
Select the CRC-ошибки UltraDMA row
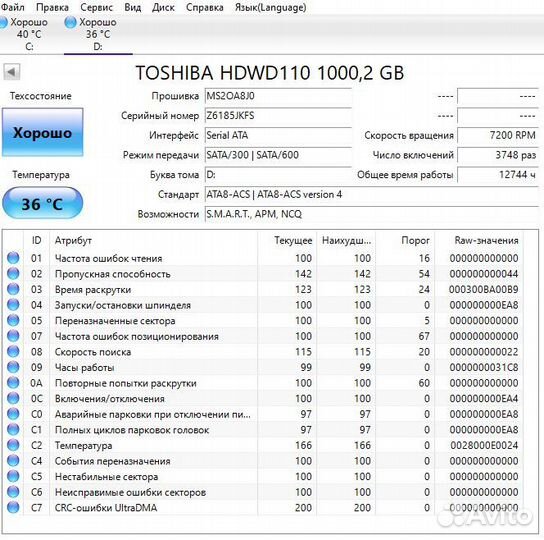pyautogui.click(x=263, y=507)
